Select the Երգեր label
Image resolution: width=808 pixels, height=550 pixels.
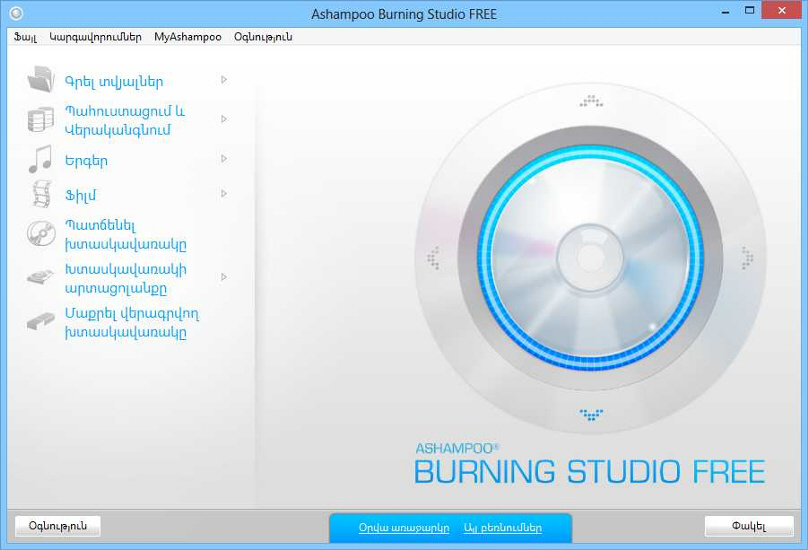86,161
